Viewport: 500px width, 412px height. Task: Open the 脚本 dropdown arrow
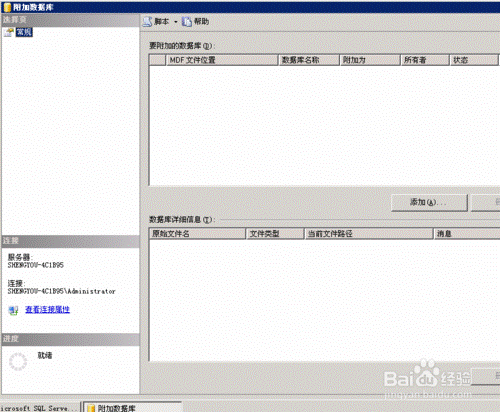(x=176, y=22)
